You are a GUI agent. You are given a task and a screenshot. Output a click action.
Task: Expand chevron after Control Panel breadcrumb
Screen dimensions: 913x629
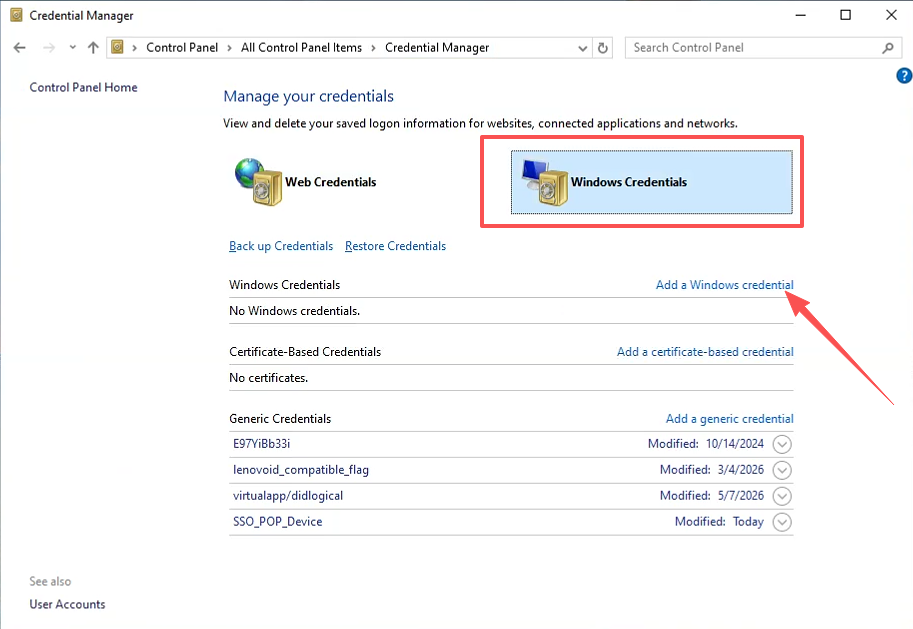[229, 48]
